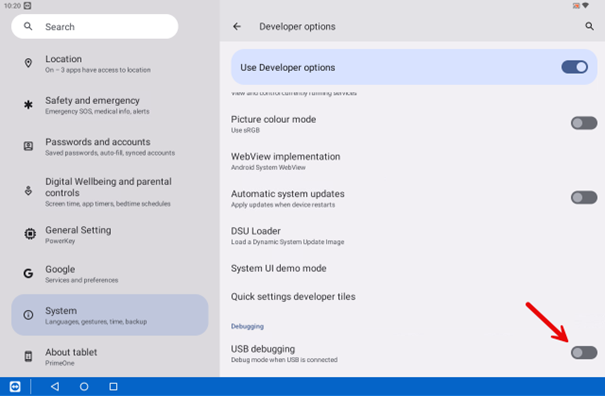
Task: Open Google services and preferences
Action: (110, 274)
